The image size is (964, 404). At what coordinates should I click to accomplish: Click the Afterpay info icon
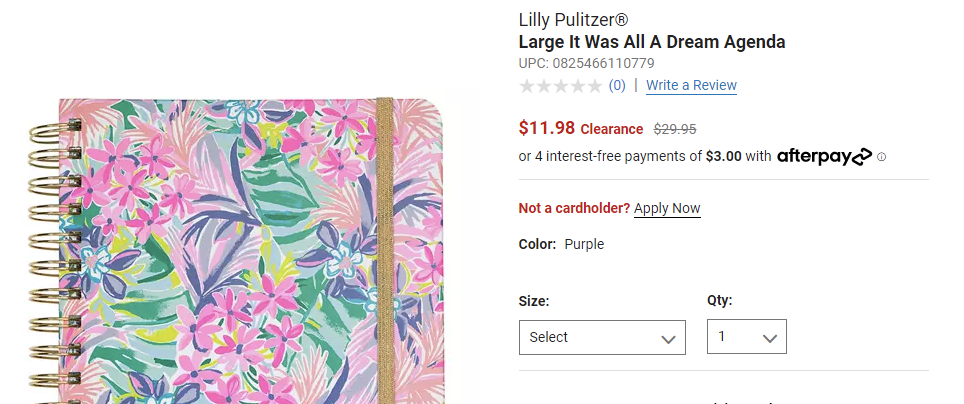click(882, 157)
